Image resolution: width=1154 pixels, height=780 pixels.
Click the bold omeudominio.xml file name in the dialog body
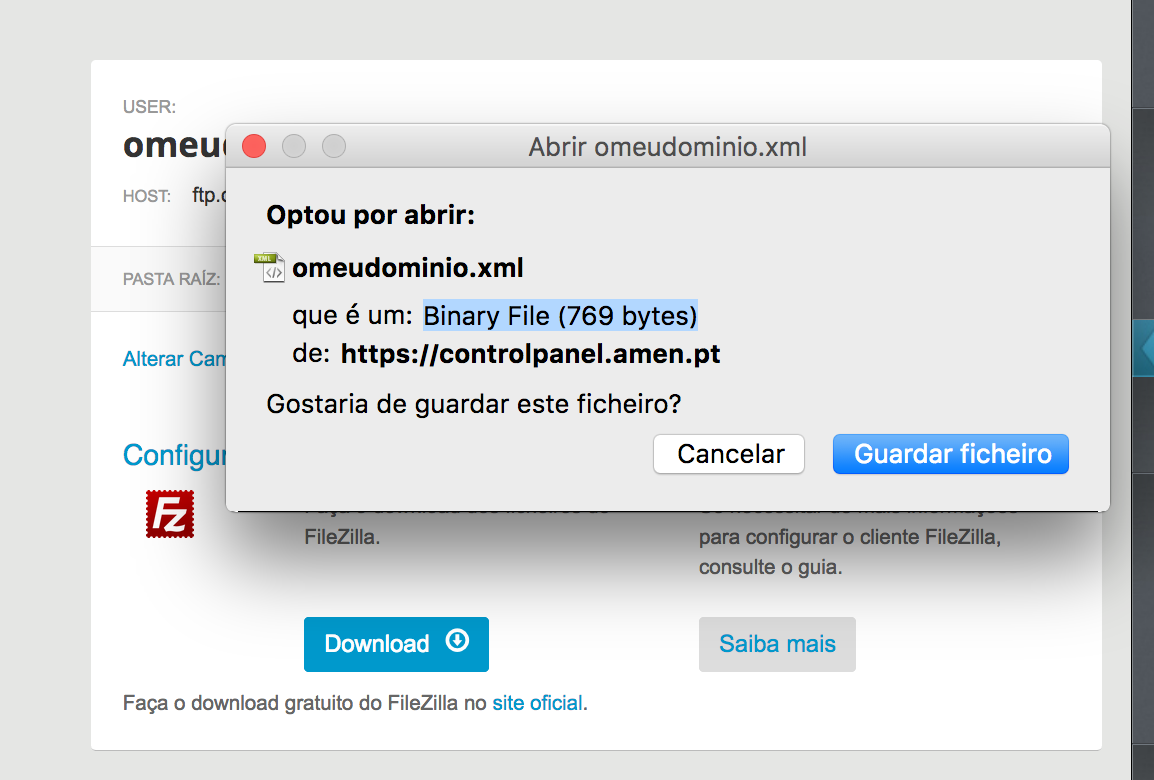pyautogui.click(x=408, y=268)
